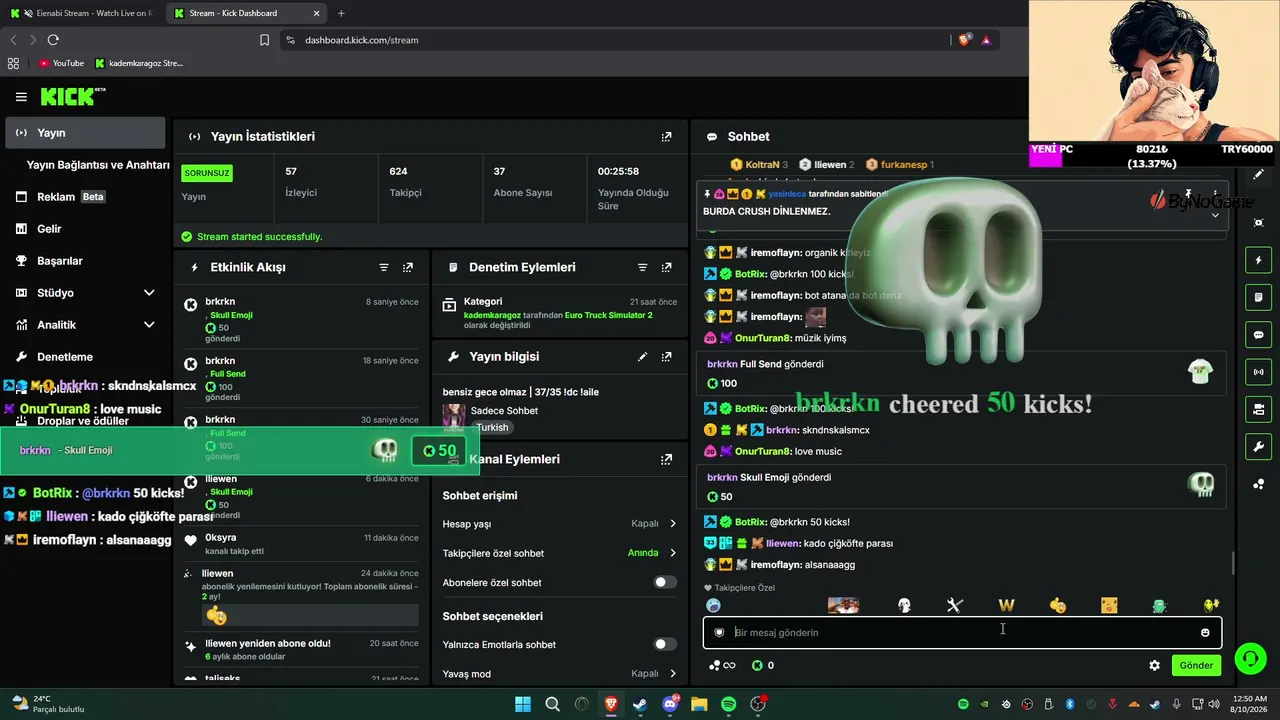Pop out the Denetim Eylemleri panel

tap(667, 267)
